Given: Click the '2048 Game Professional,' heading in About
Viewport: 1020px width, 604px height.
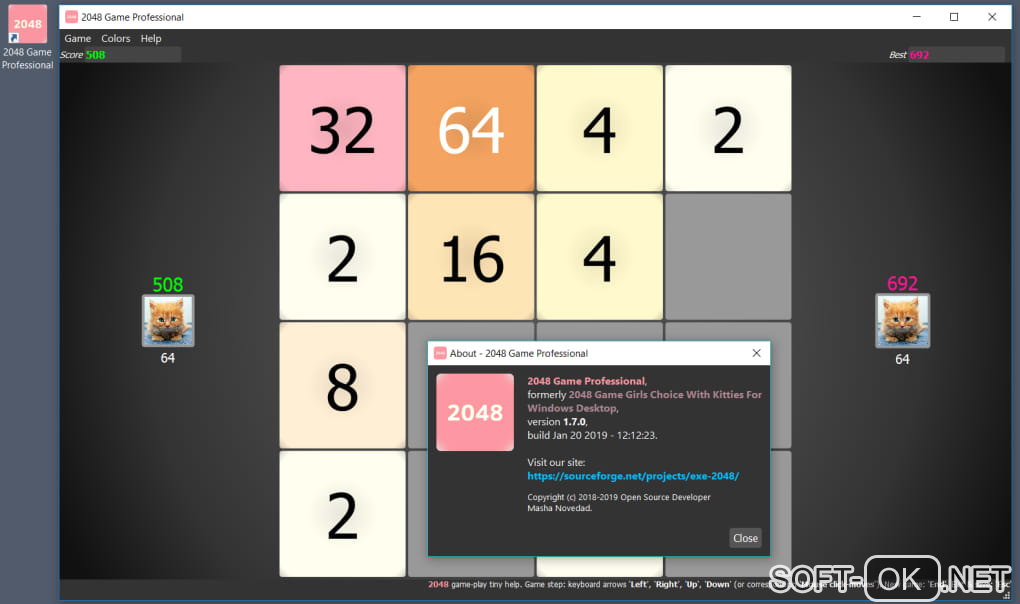Looking at the screenshot, I should (x=587, y=381).
